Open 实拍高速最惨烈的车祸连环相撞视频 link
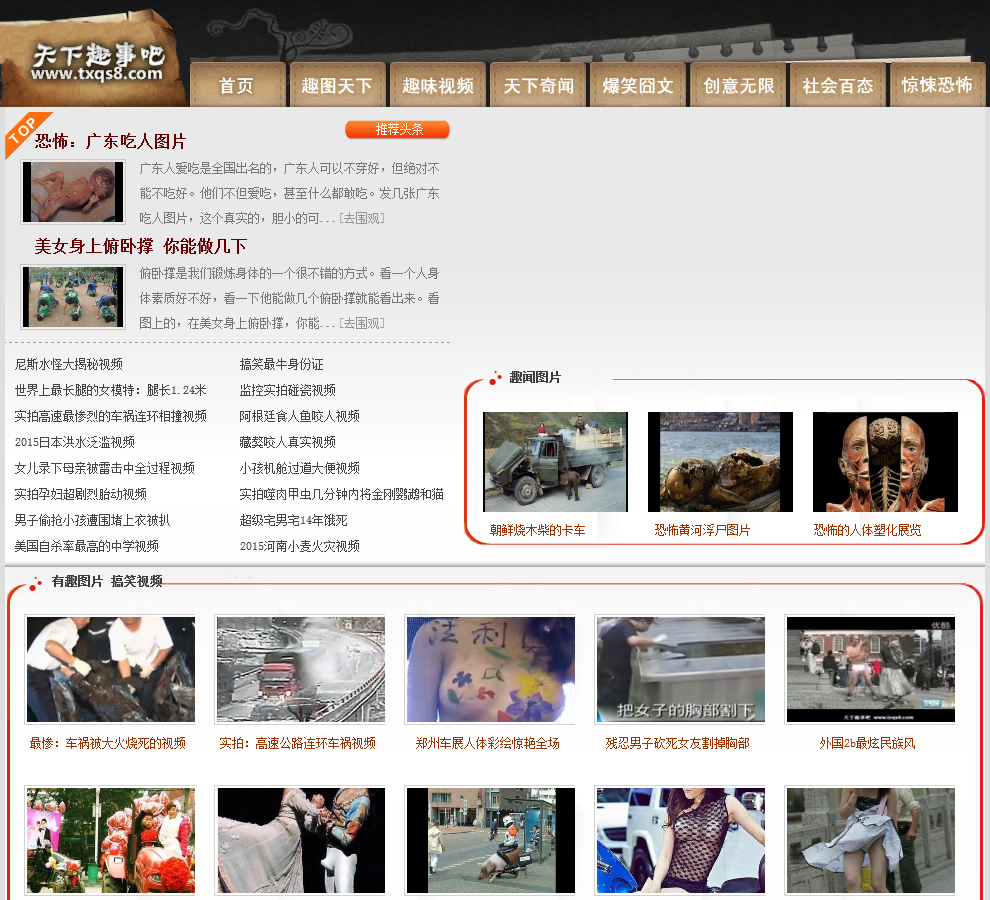990x900 pixels. click(x=110, y=416)
